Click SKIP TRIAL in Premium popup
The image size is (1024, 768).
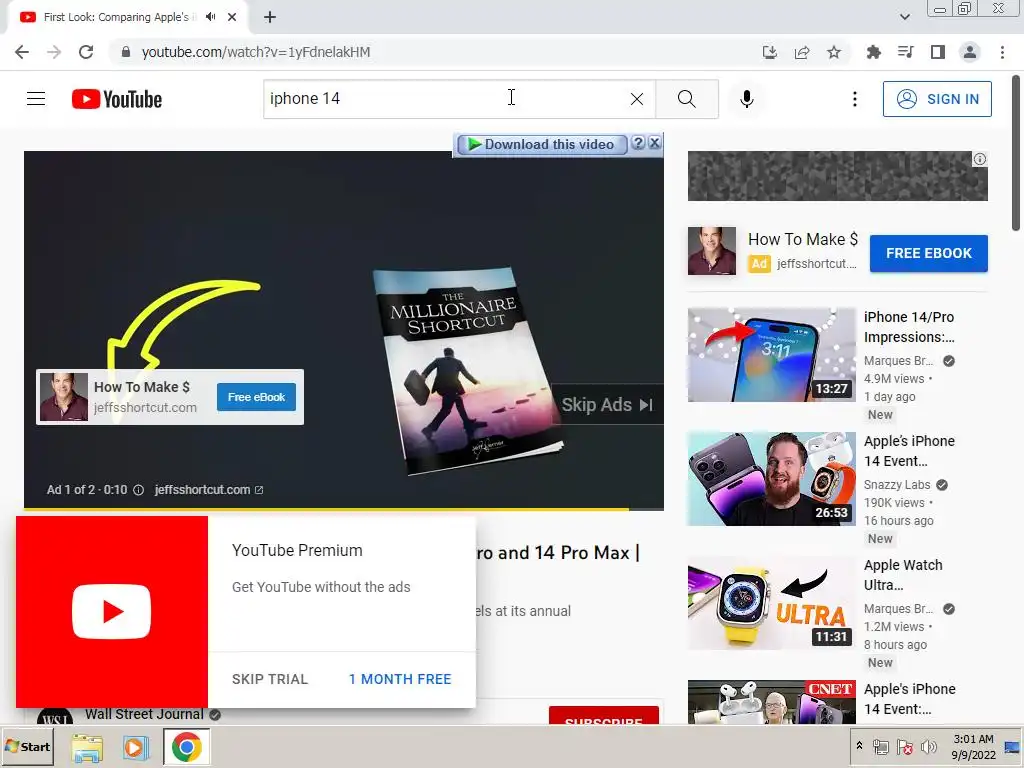point(270,679)
